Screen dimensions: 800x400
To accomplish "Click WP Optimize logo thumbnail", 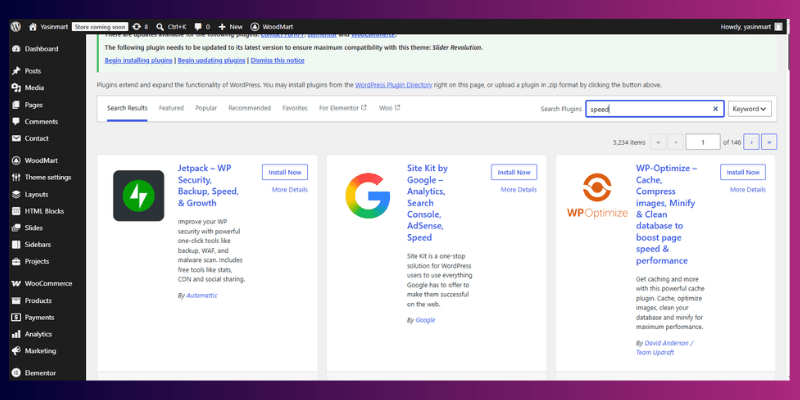I will coord(597,195).
